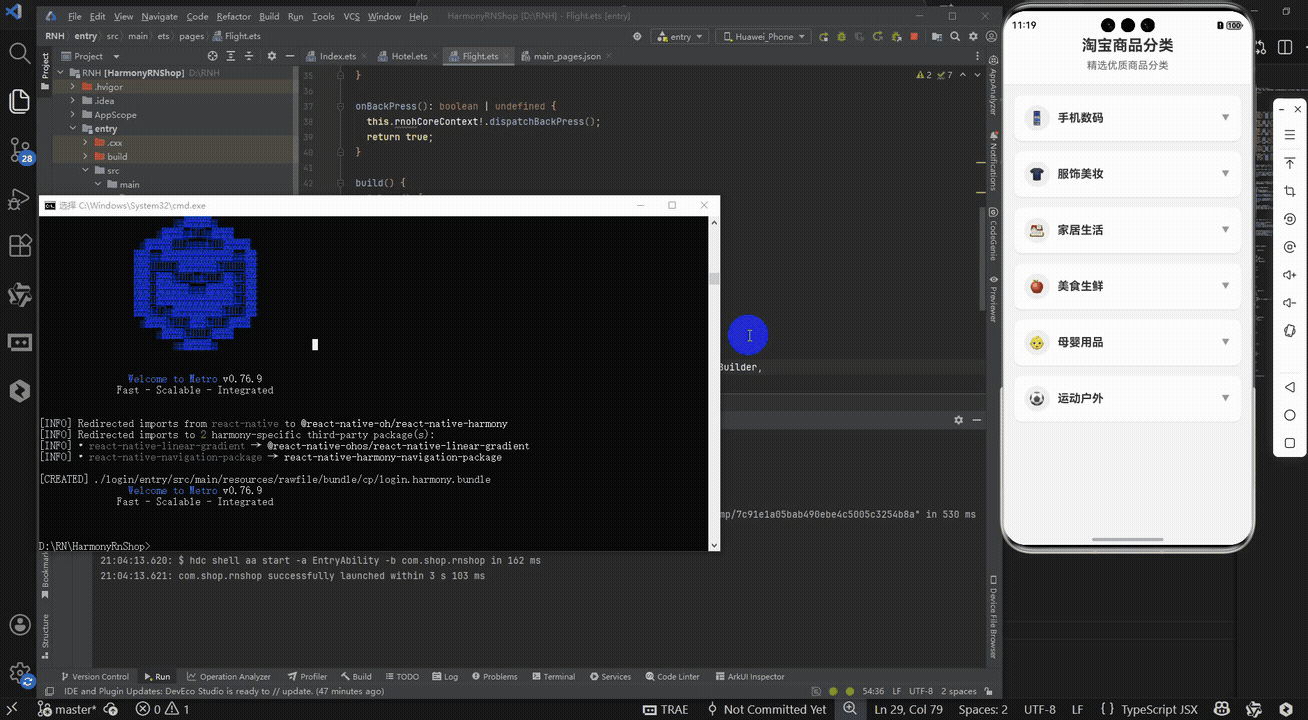Open the Terminal tool window tab

click(x=553, y=677)
